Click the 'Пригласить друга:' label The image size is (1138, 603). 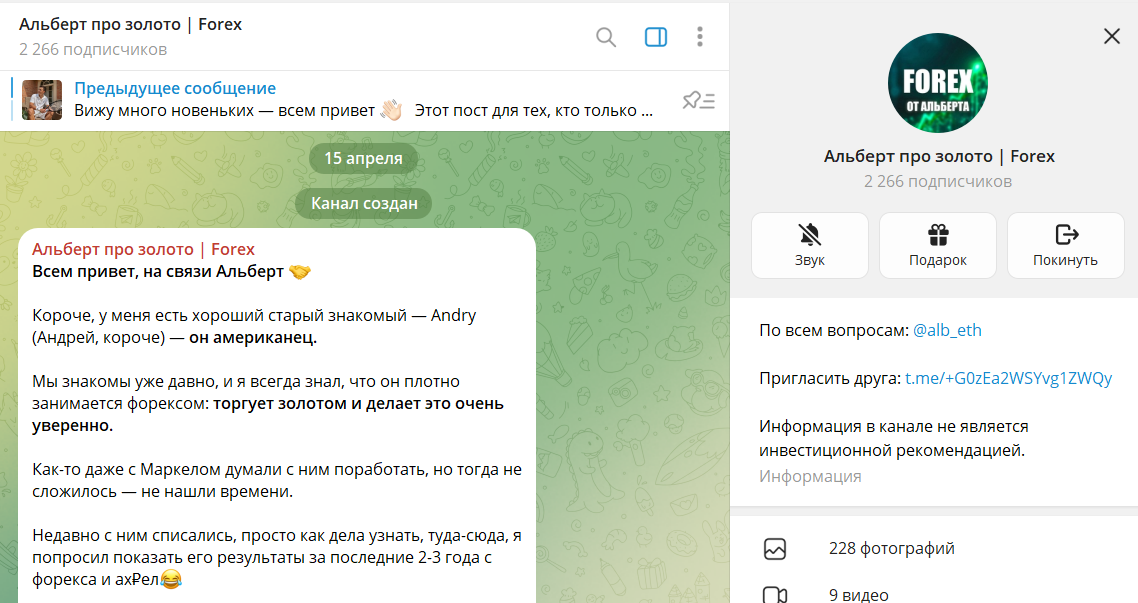coord(830,379)
